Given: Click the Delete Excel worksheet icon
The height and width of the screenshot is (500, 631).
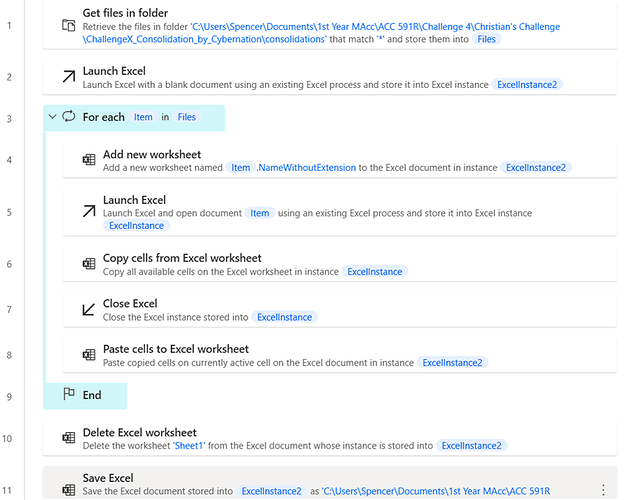Looking at the screenshot, I should (69, 438).
